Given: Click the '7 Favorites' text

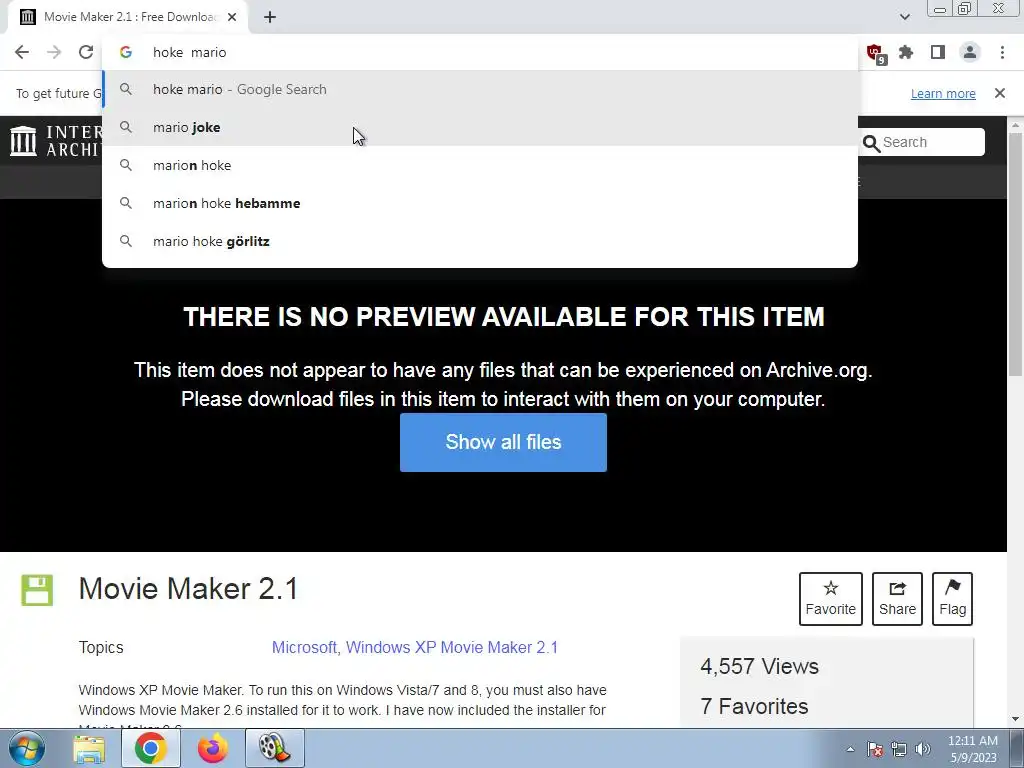Looking at the screenshot, I should [754, 706].
